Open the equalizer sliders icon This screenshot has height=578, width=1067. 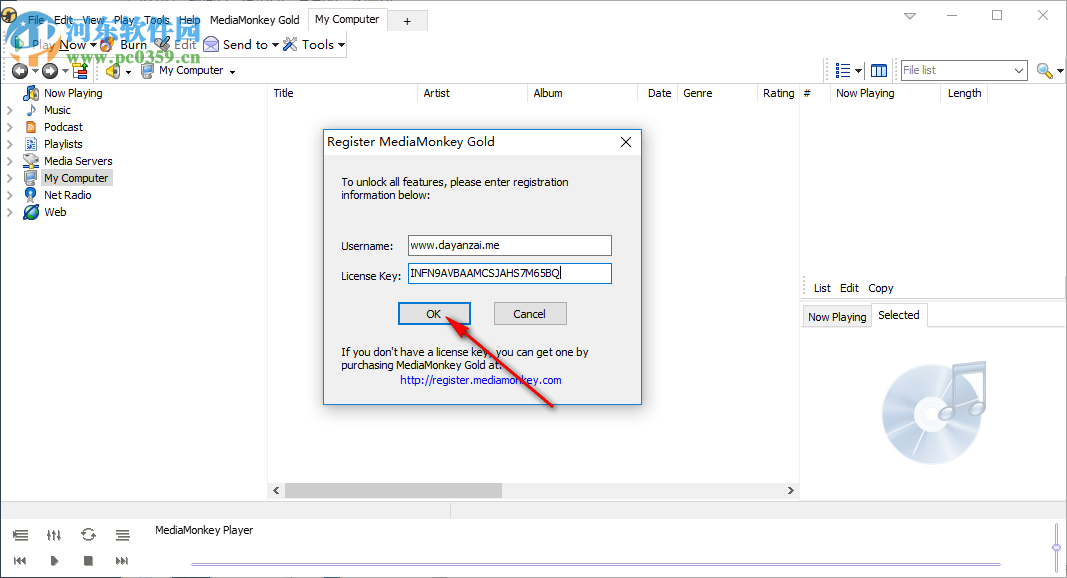[x=54, y=535]
